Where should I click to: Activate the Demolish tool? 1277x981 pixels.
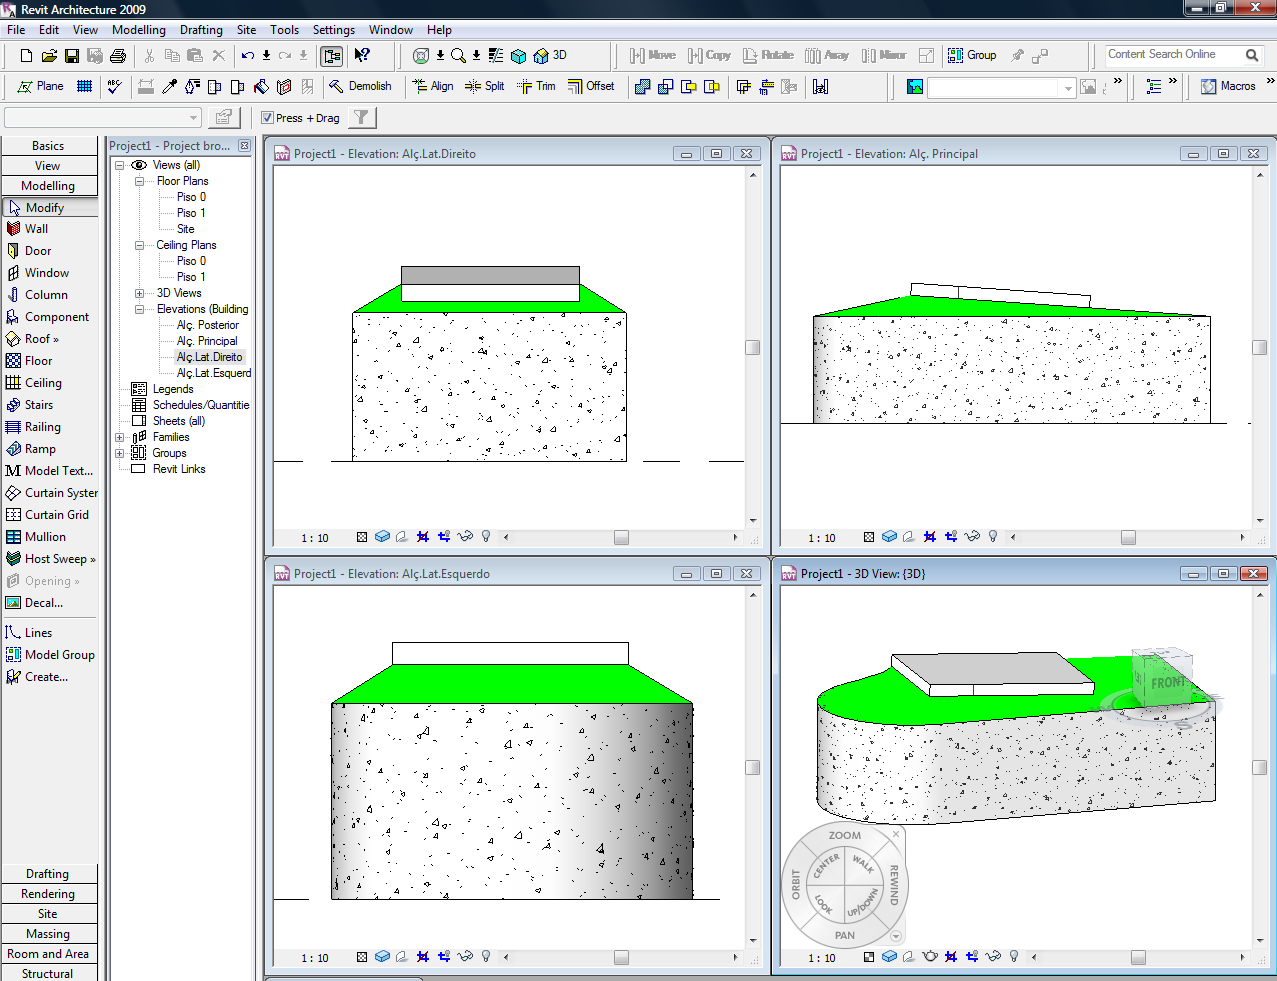pyautogui.click(x=360, y=86)
